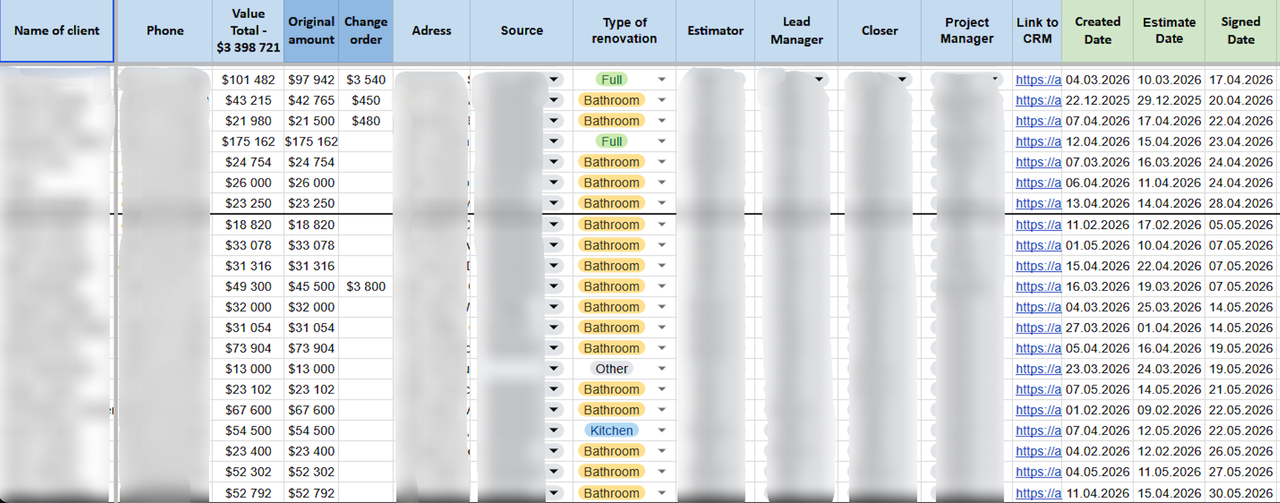Open renovation type dropdown arrow in $43 215 row
Screen dimensions: 1280x503
(x=662, y=101)
